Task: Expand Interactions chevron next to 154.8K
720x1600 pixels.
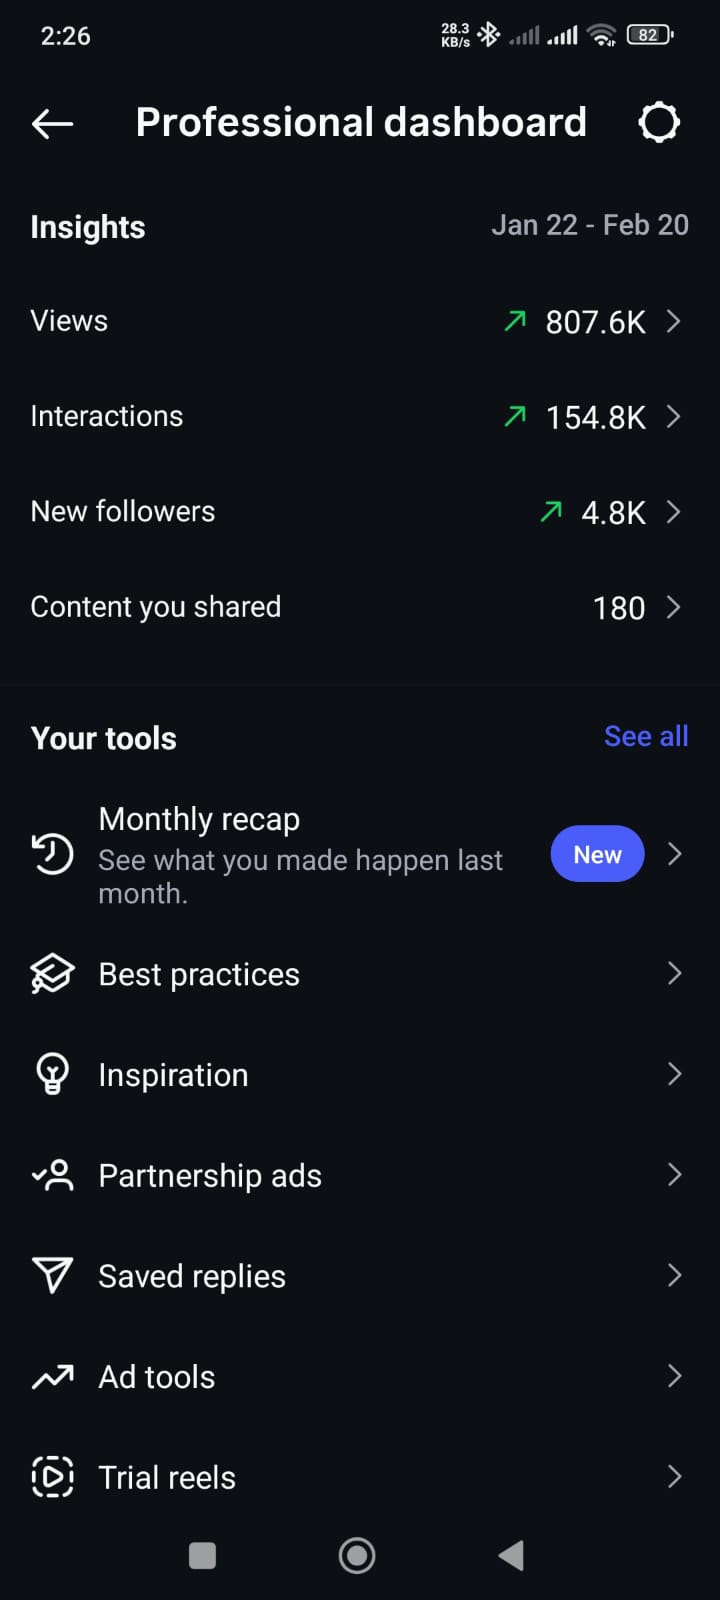Action: pyautogui.click(x=674, y=416)
